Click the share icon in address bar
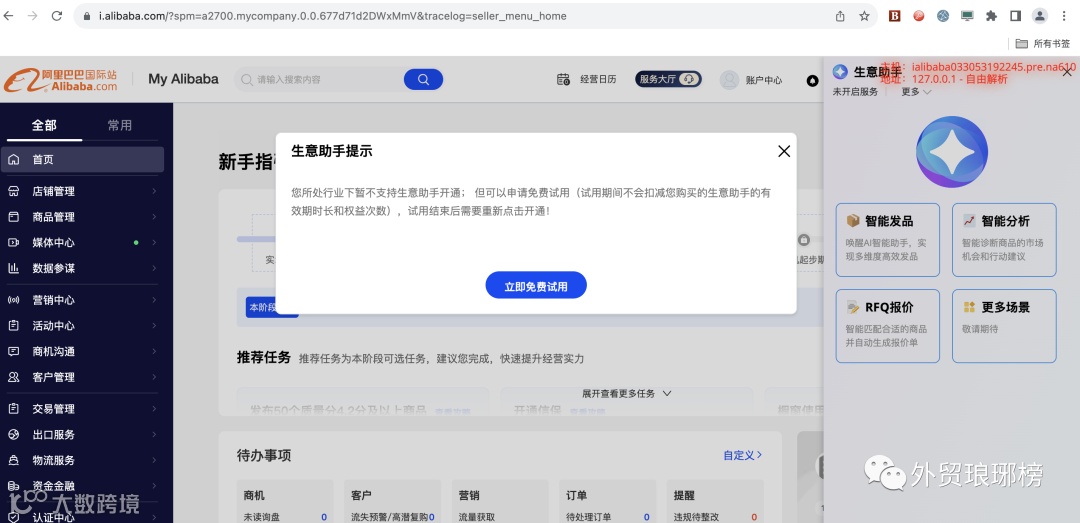This screenshot has height=523, width=1080. click(840, 16)
